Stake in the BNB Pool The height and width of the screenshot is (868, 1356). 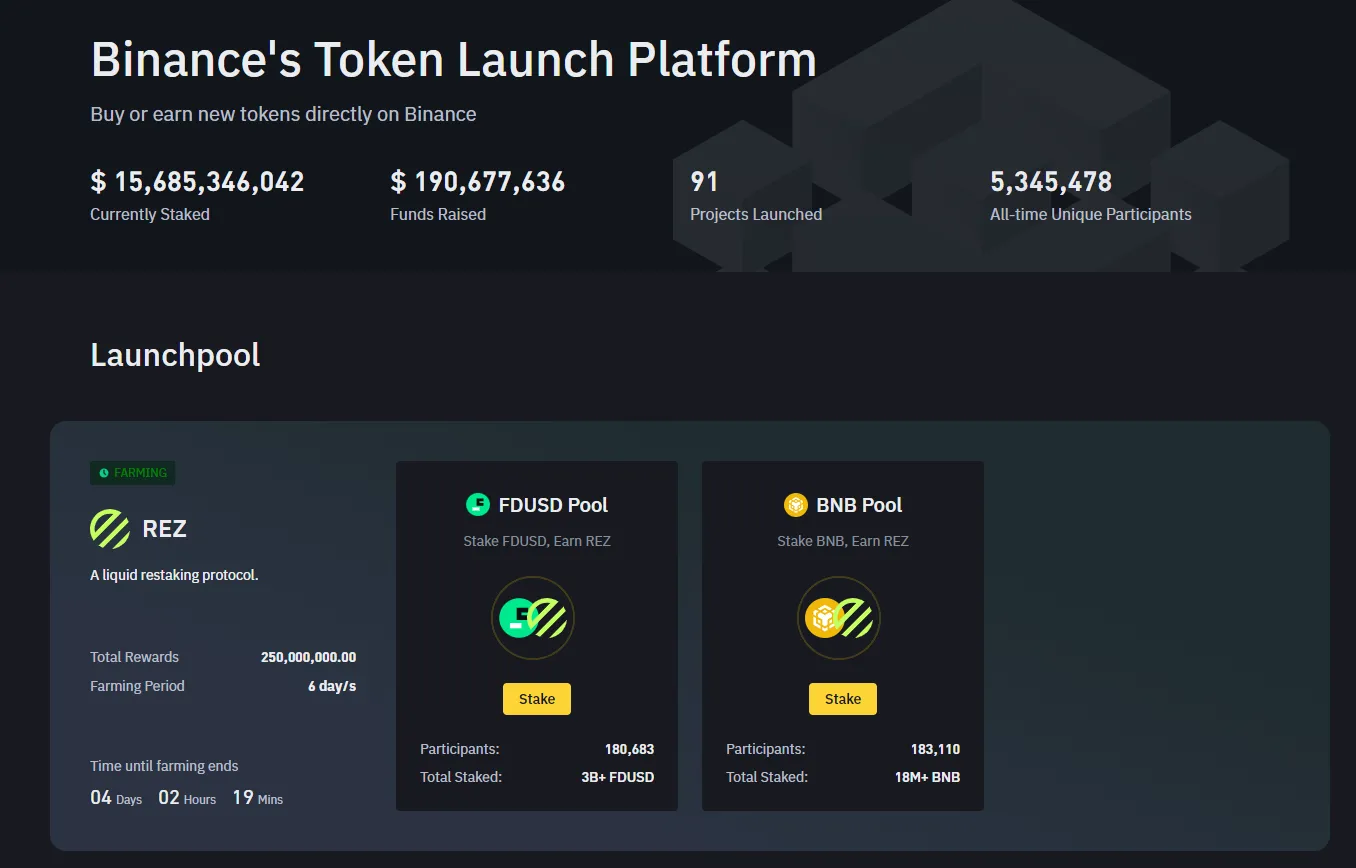[x=843, y=699]
